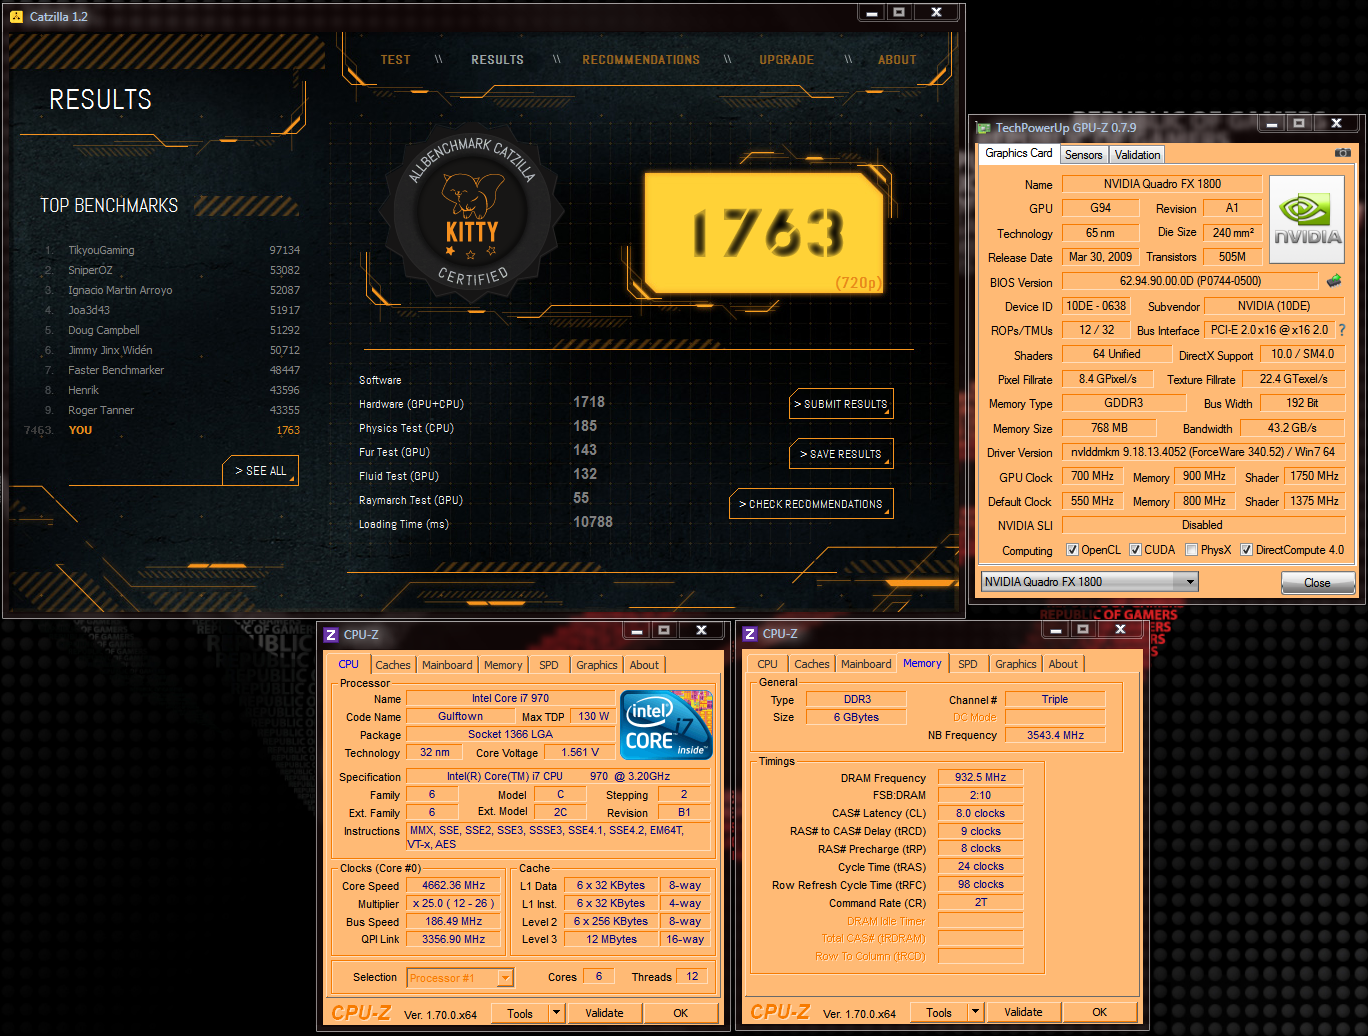Viewport: 1368px width, 1036px height.
Task: Toggle the DirectCompute 4.0 checkbox
Action: pos(1246,550)
